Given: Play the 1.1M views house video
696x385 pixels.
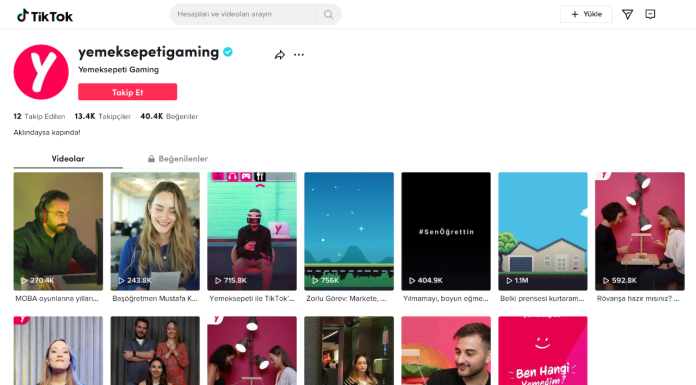Looking at the screenshot, I should point(543,231).
